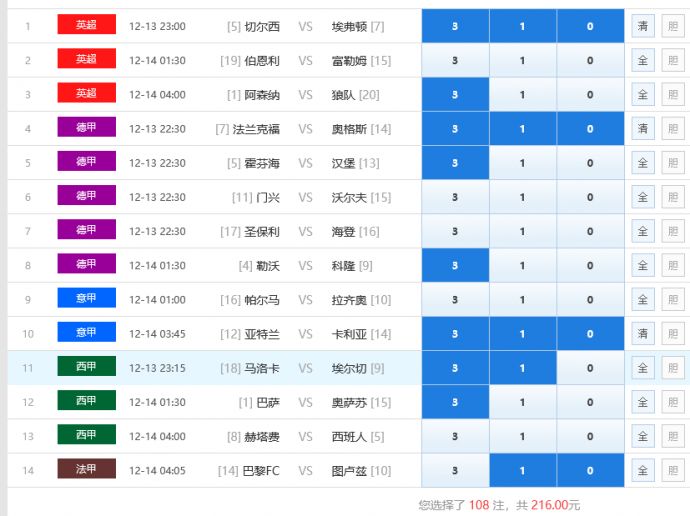The width and height of the screenshot is (690, 516).
Task: Select win option 3 for 伯恩利 vs 富勒姆
Action: coord(454,61)
